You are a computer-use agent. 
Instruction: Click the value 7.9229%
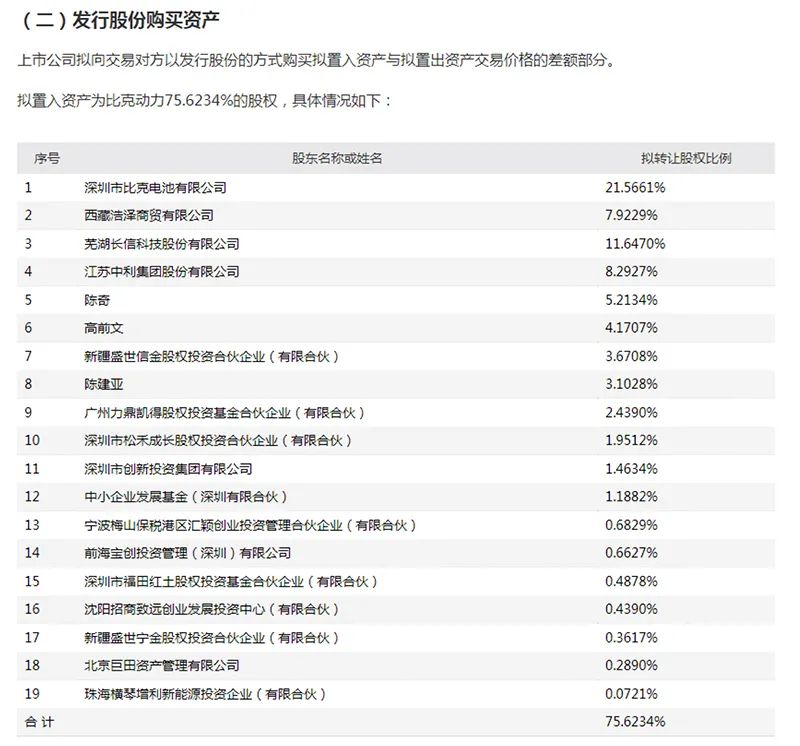click(x=631, y=215)
